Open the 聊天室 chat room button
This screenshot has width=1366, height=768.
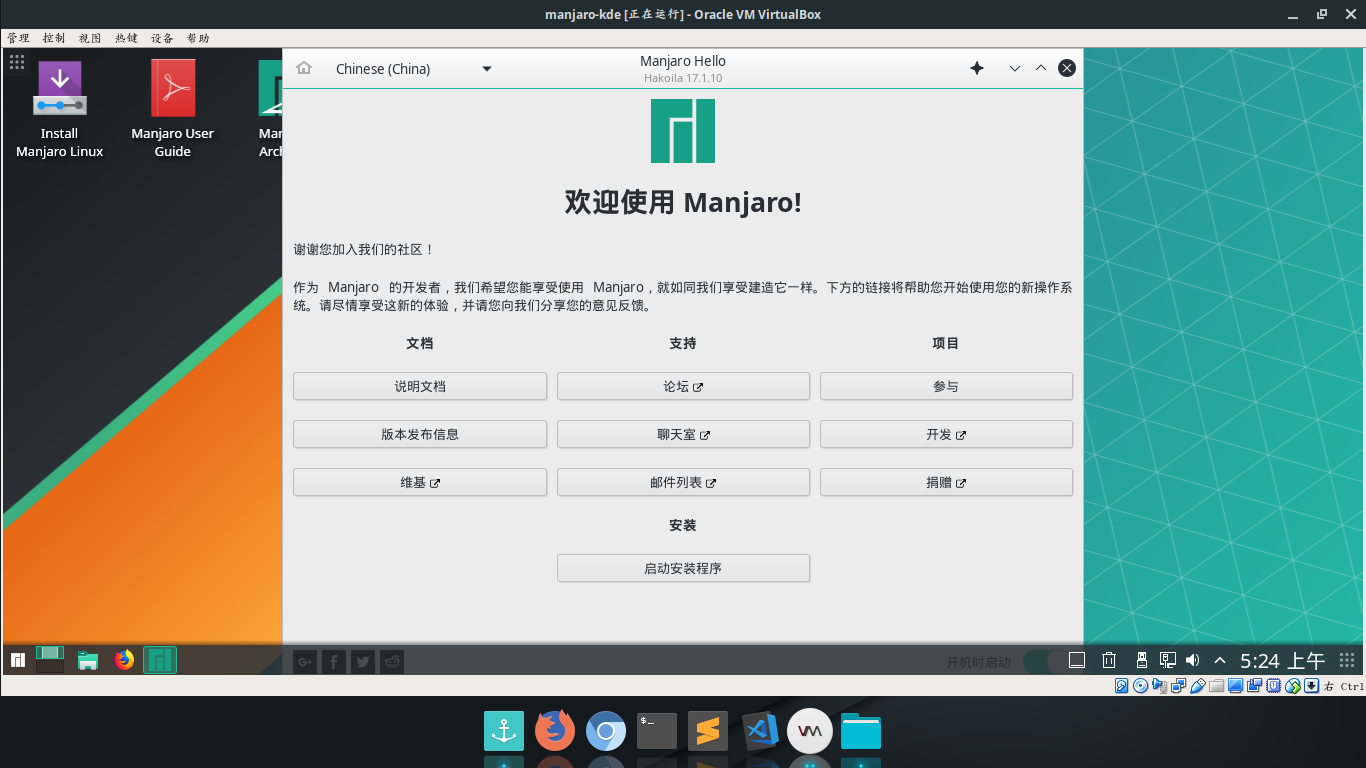tap(683, 434)
